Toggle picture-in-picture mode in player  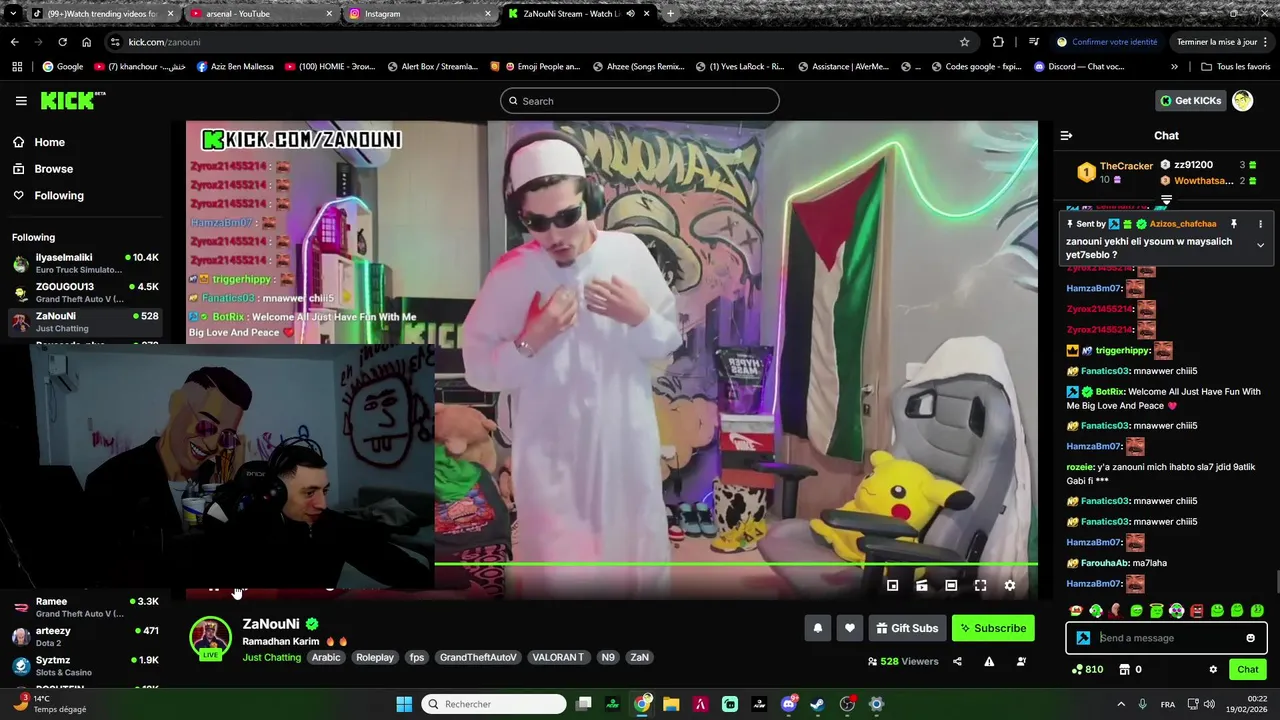point(893,586)
